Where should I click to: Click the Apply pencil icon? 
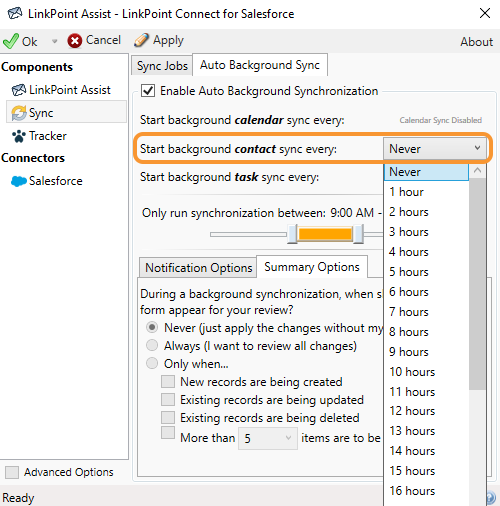(141, 40)
